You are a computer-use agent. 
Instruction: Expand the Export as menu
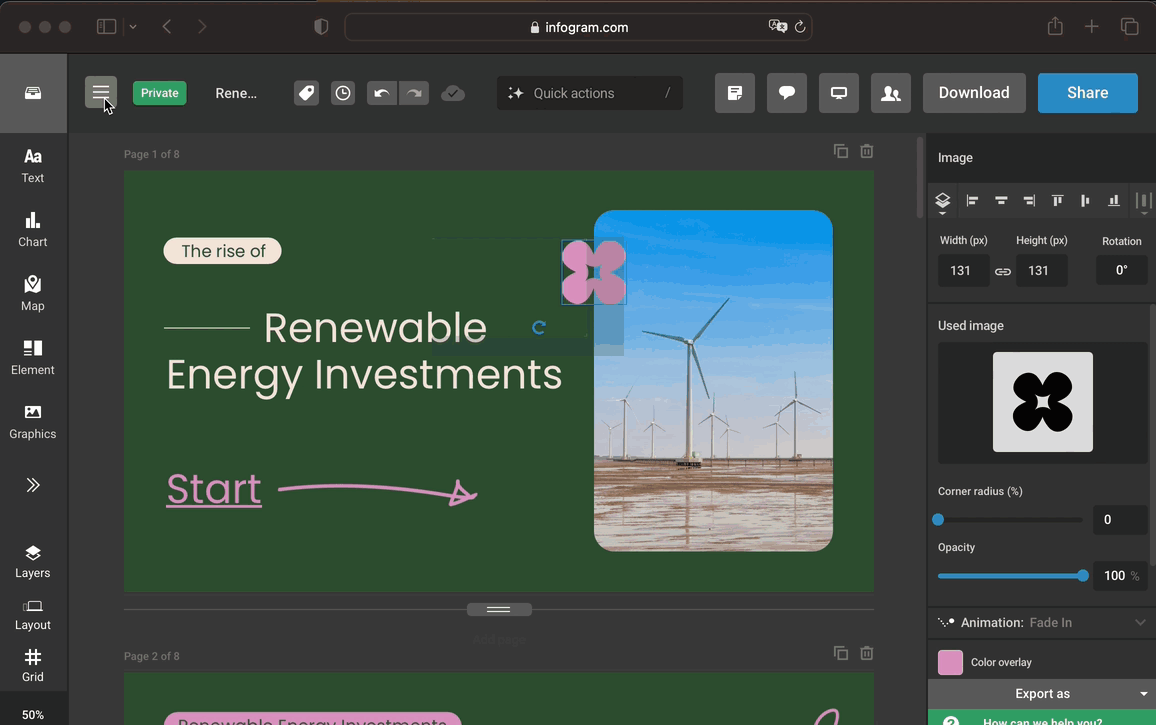[1042, 694]
